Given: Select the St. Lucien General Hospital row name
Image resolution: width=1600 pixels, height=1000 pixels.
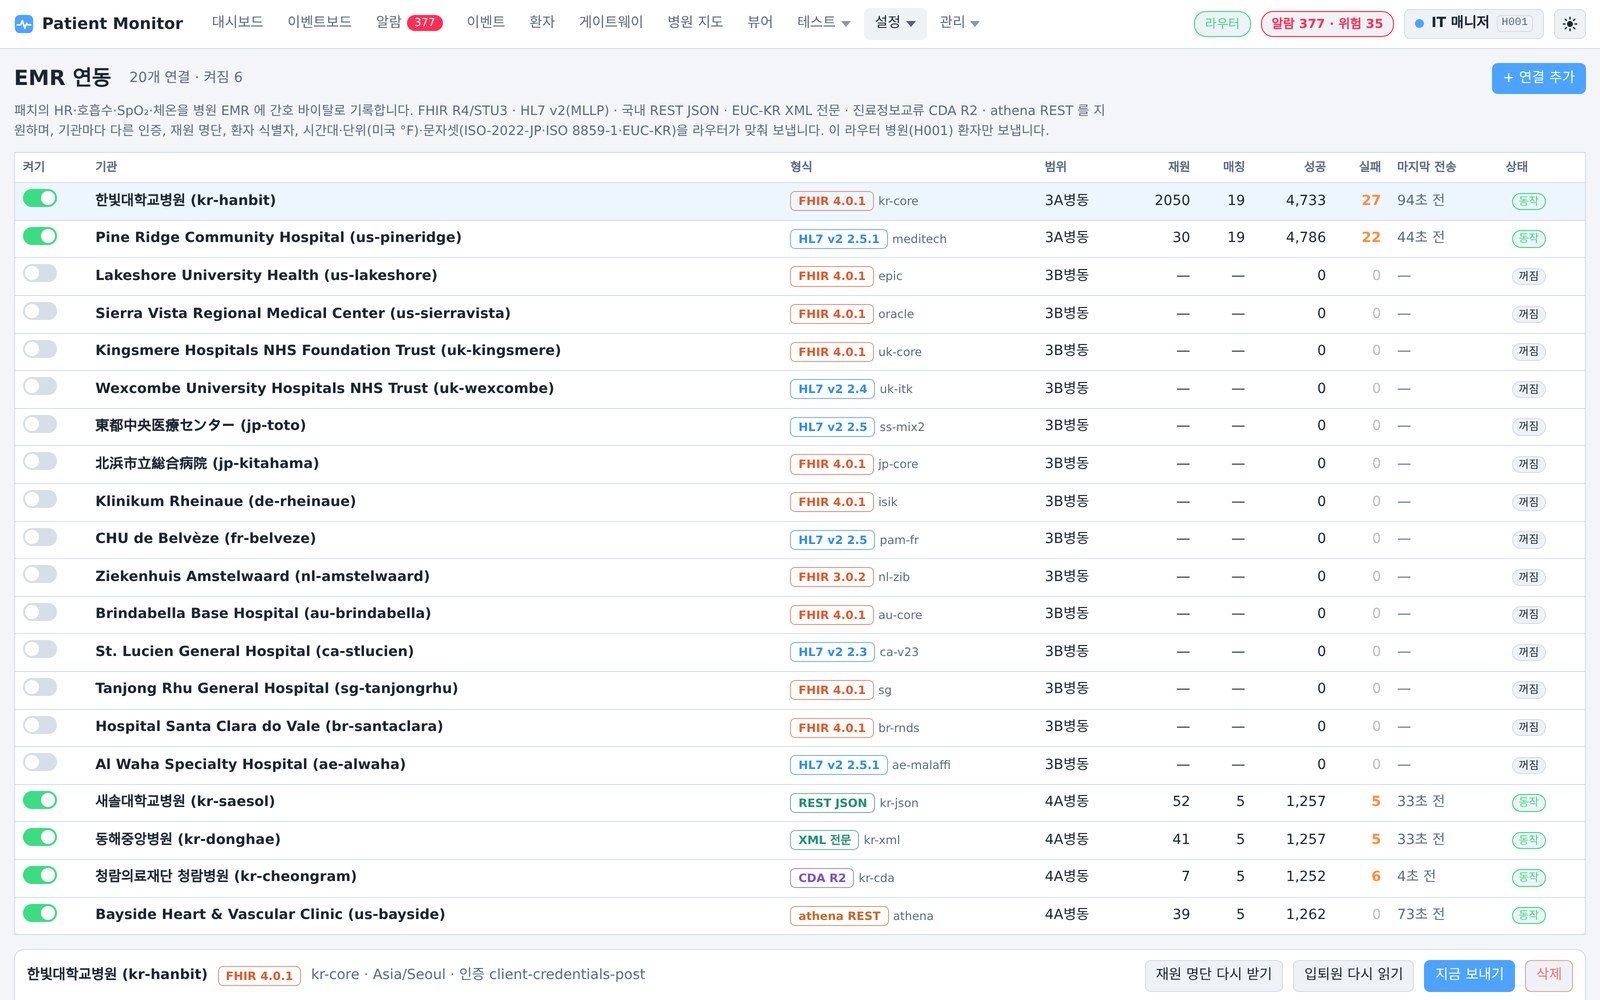Looking at the screenshot, I should tap(254, 651).
